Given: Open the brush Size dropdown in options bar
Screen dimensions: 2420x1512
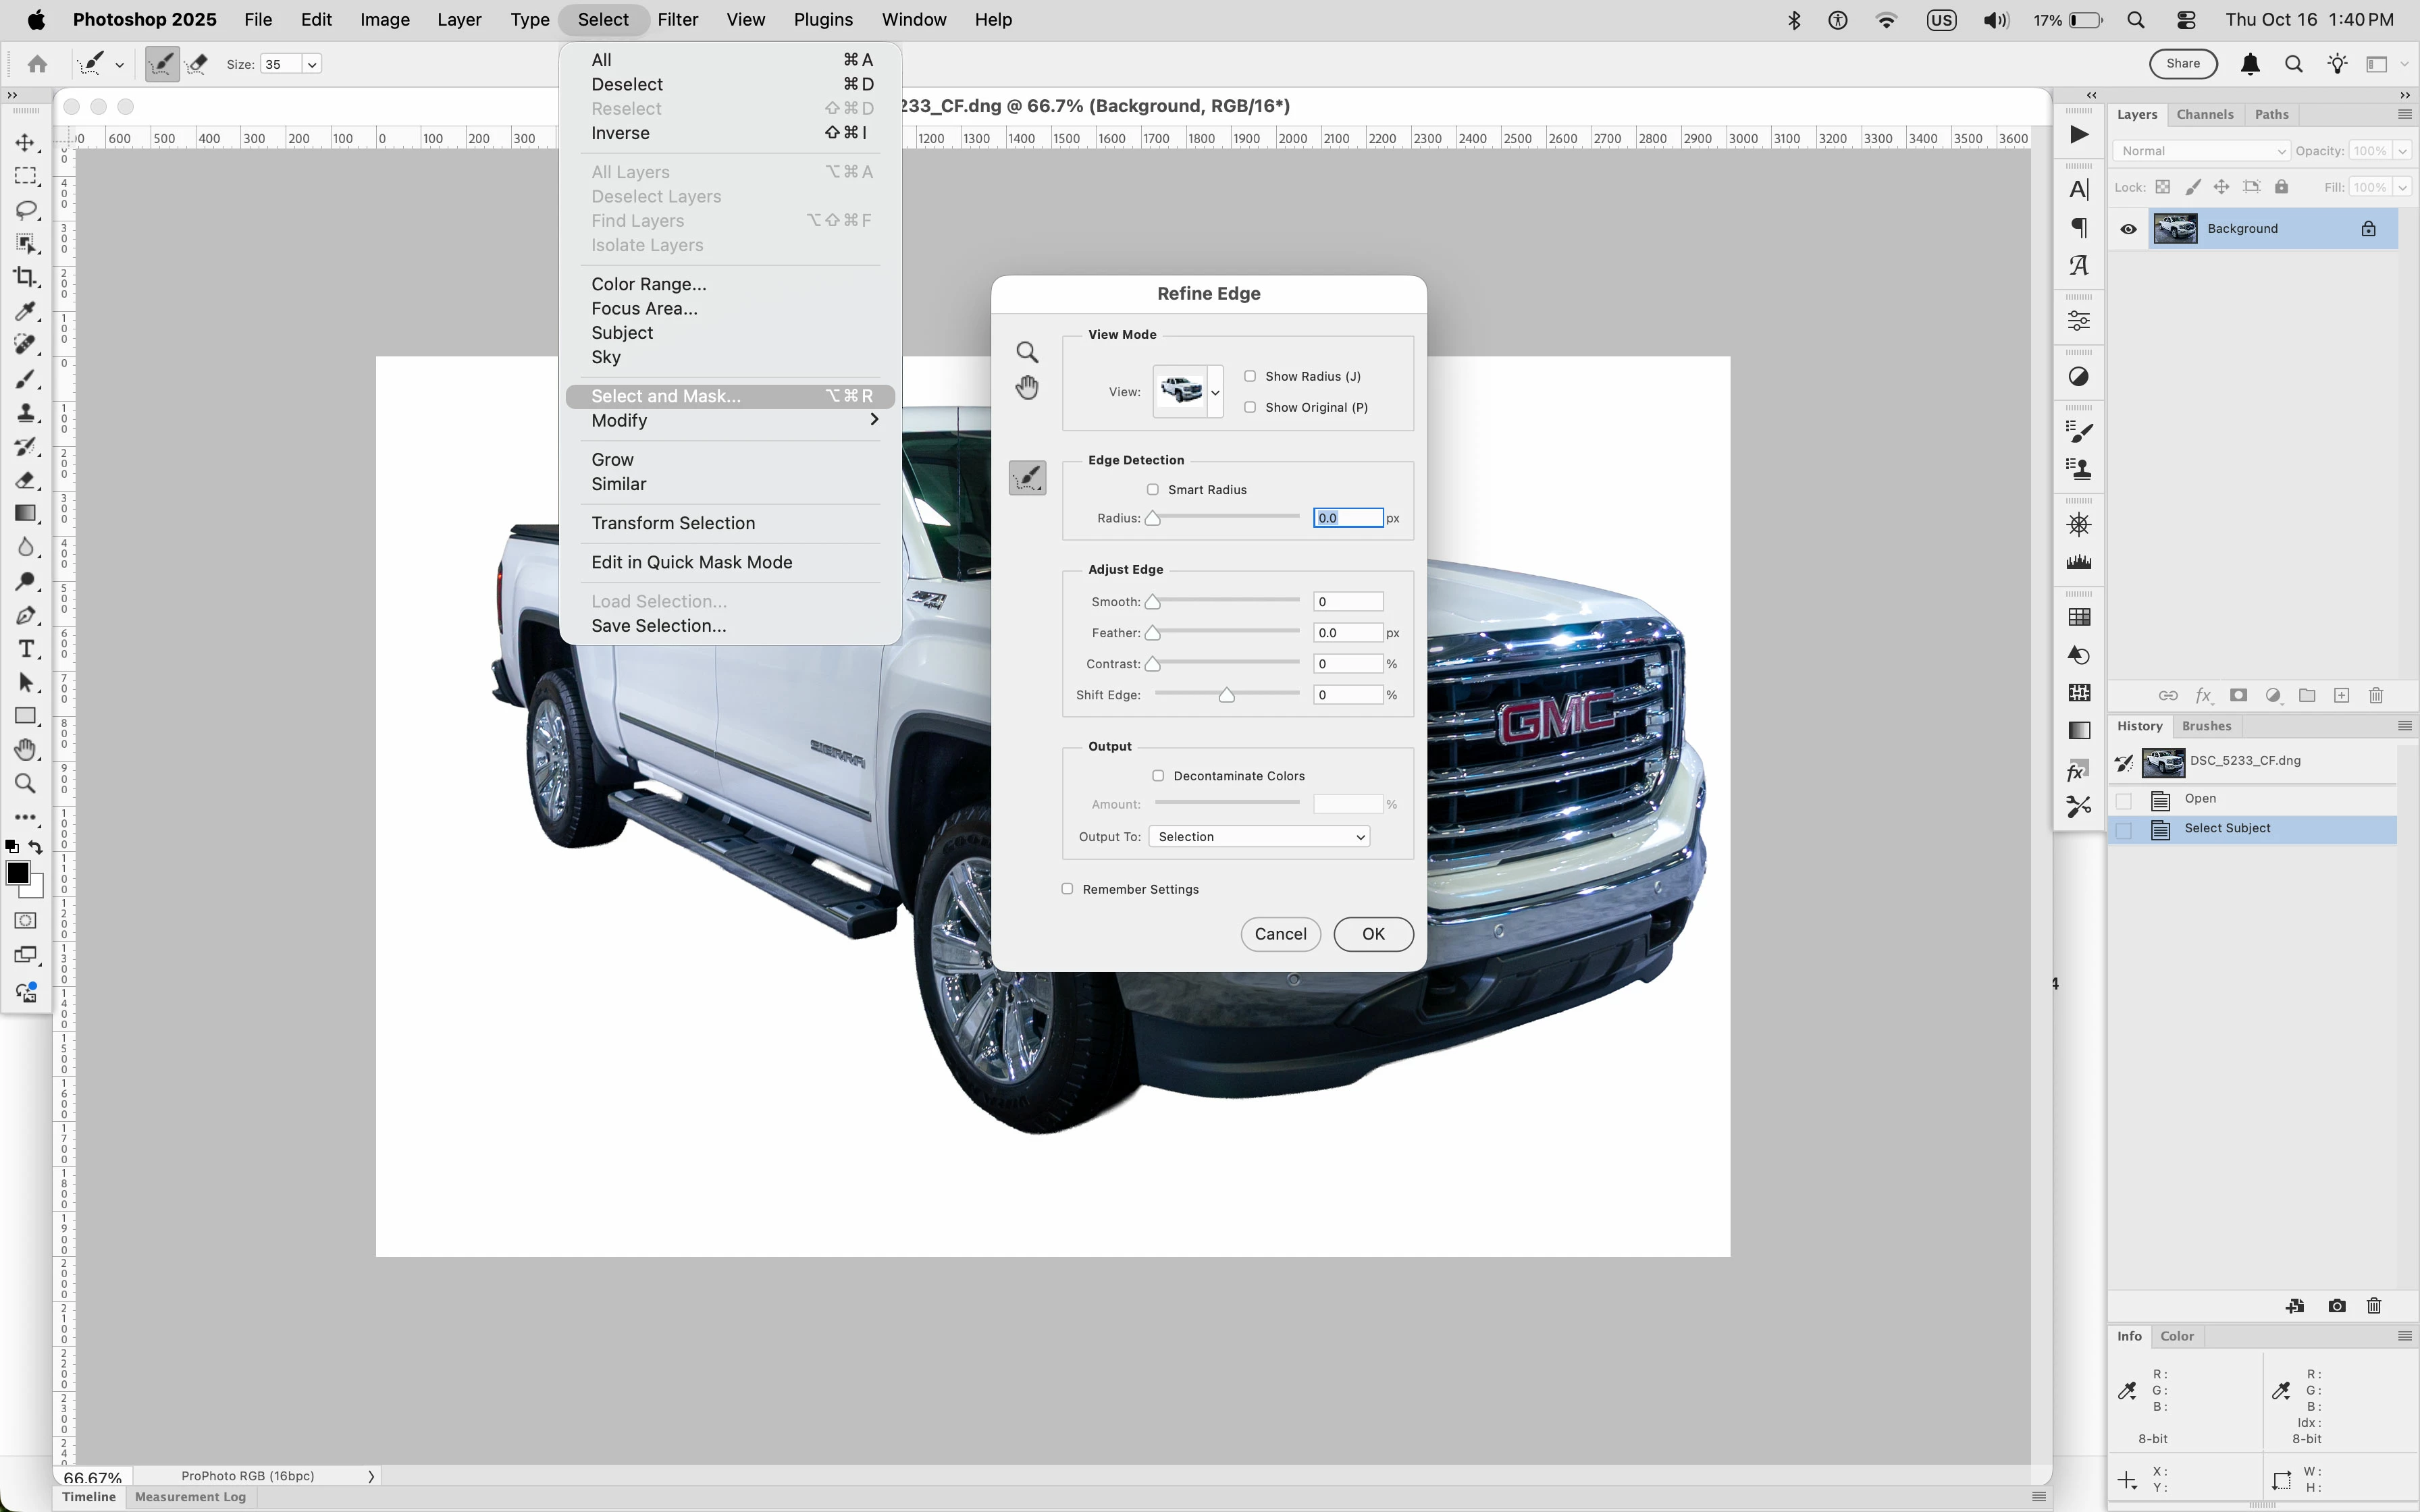Looking at the screenshot, I should point(312,64).
